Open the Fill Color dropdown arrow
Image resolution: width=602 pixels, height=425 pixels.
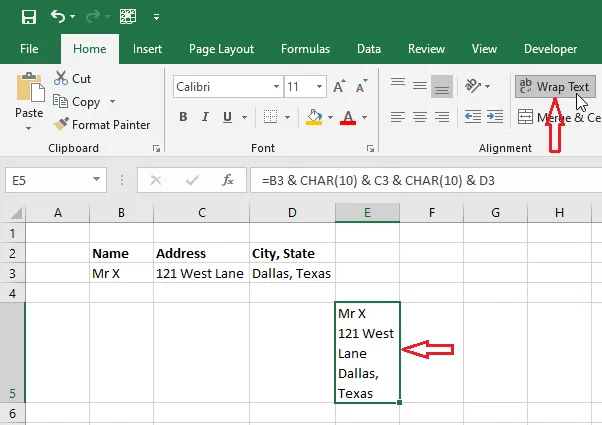(330, 117)
